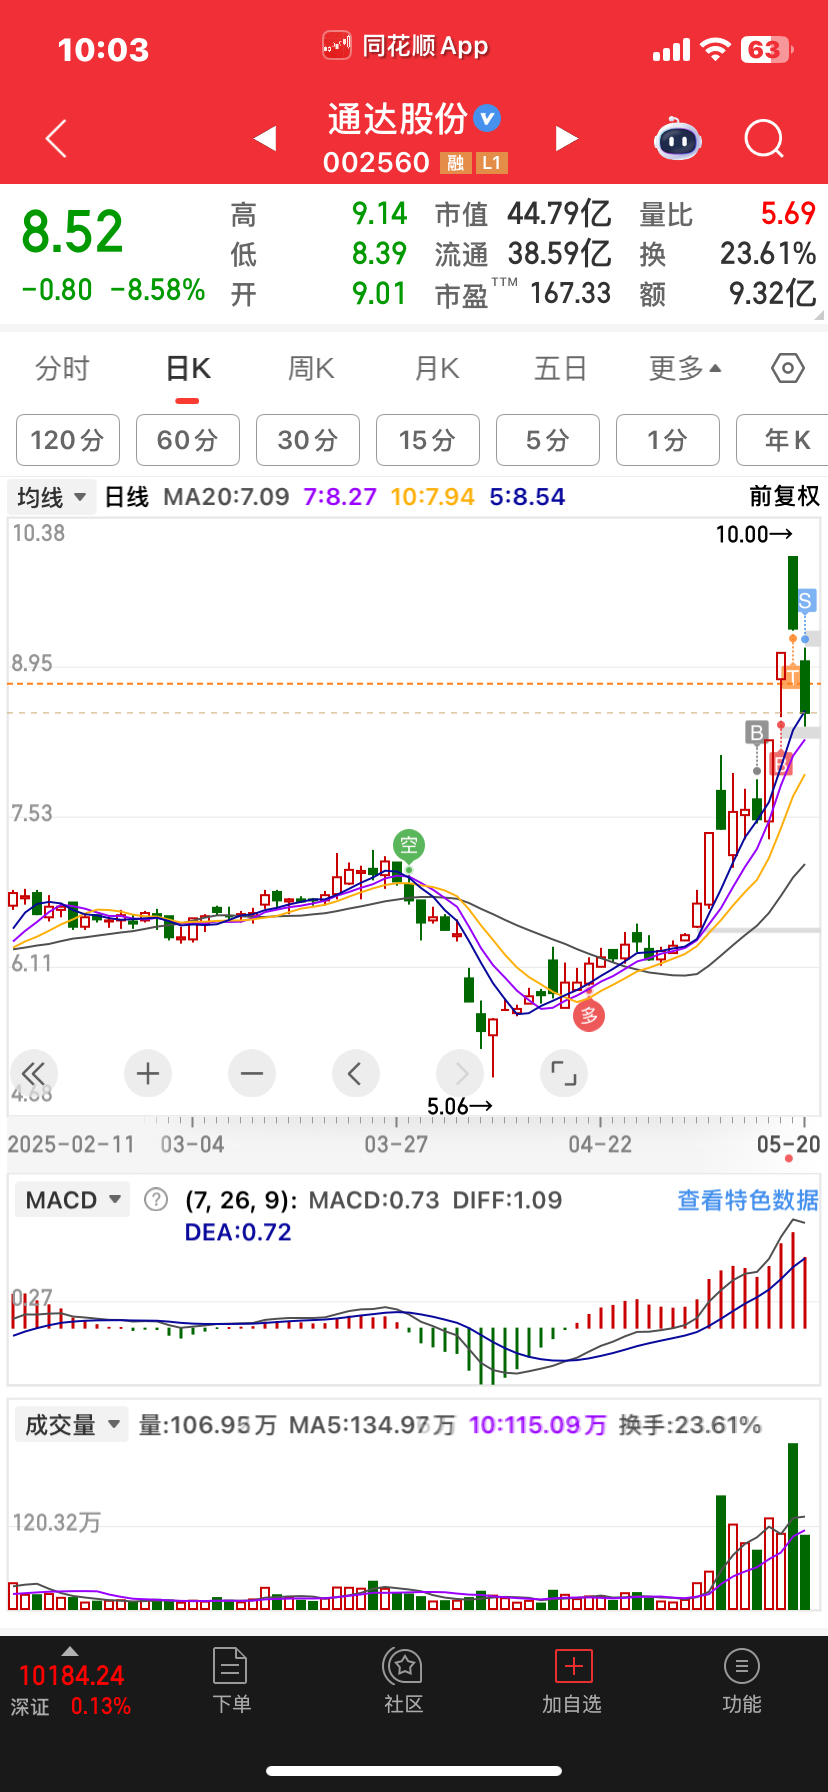Open the robot assistant icon
This screenshot has width=828, height=1792.
(678, 139)
